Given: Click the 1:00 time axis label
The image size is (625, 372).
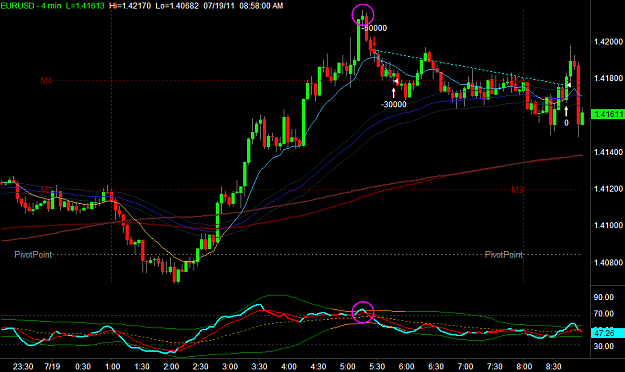Looking at the screenshot, I should [112, 366].
